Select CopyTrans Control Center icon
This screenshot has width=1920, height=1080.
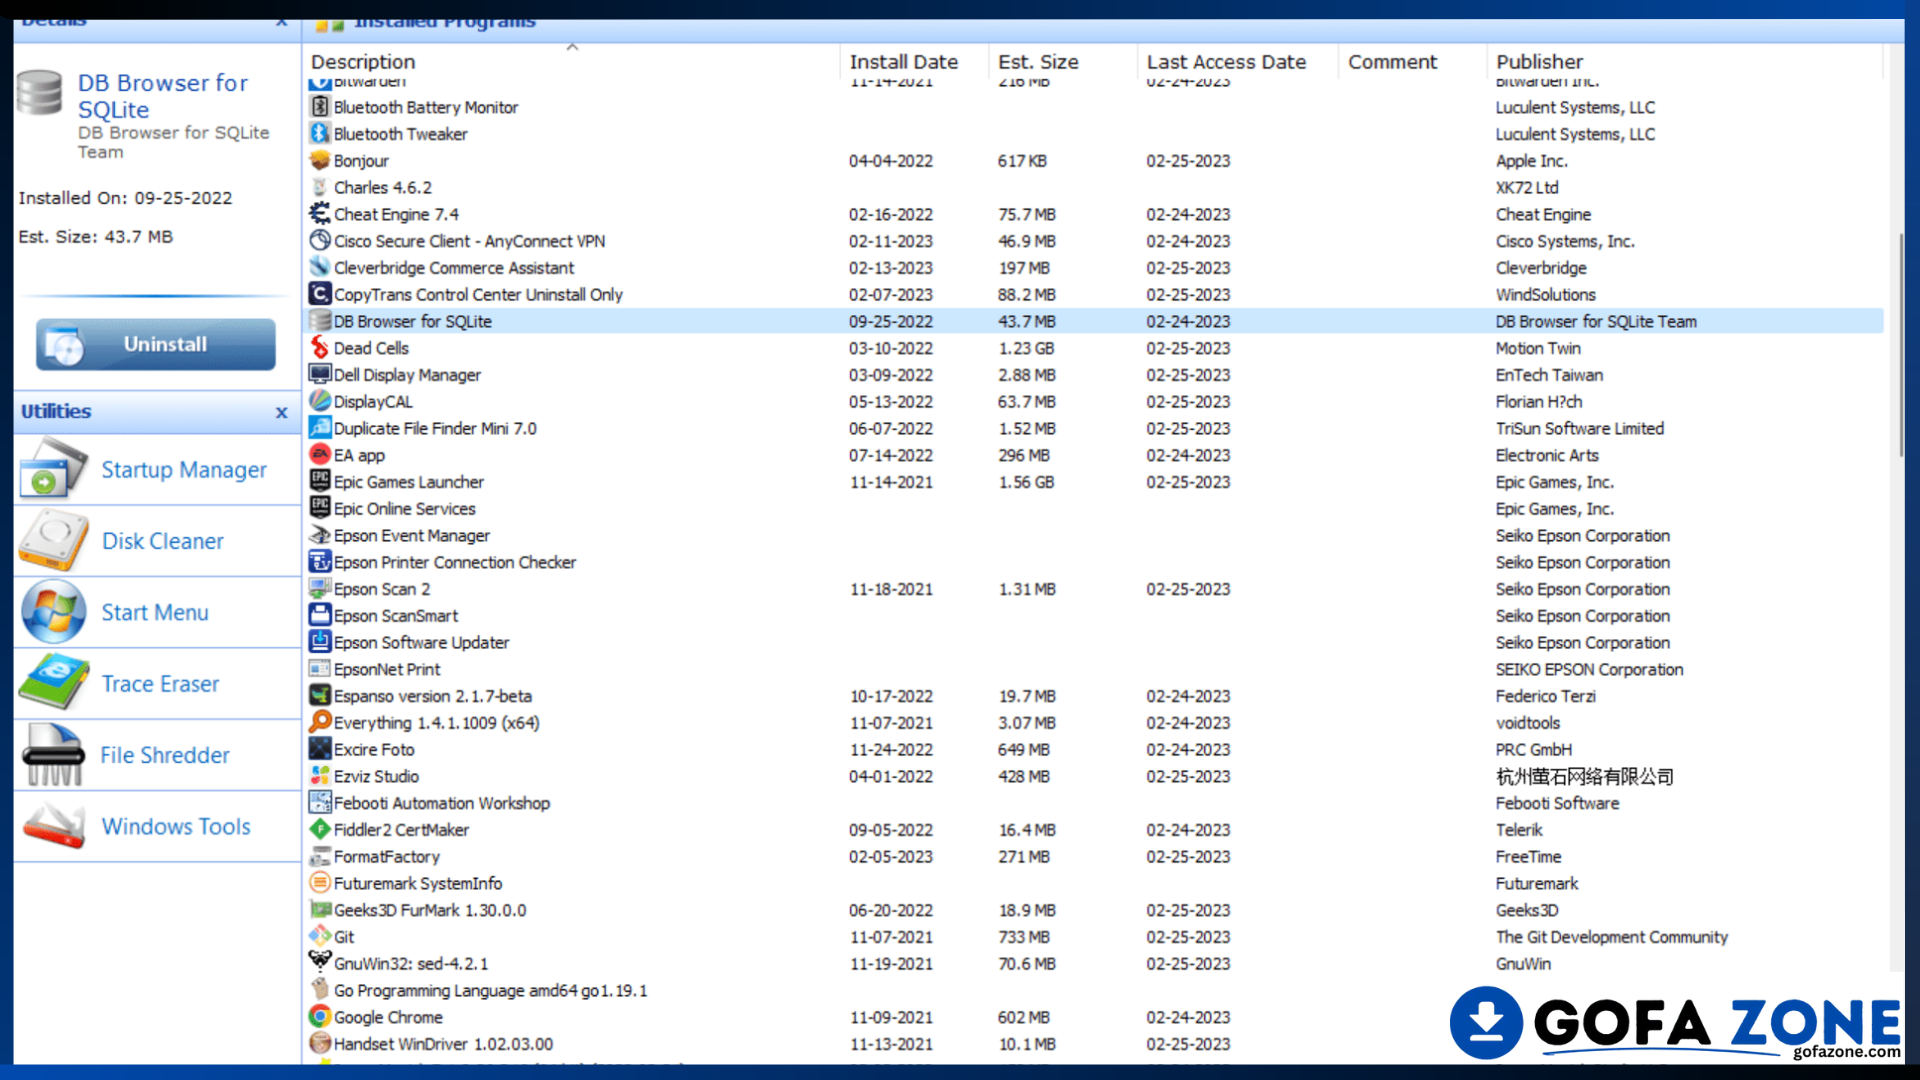pyautogui.click(x=320, y=294)
